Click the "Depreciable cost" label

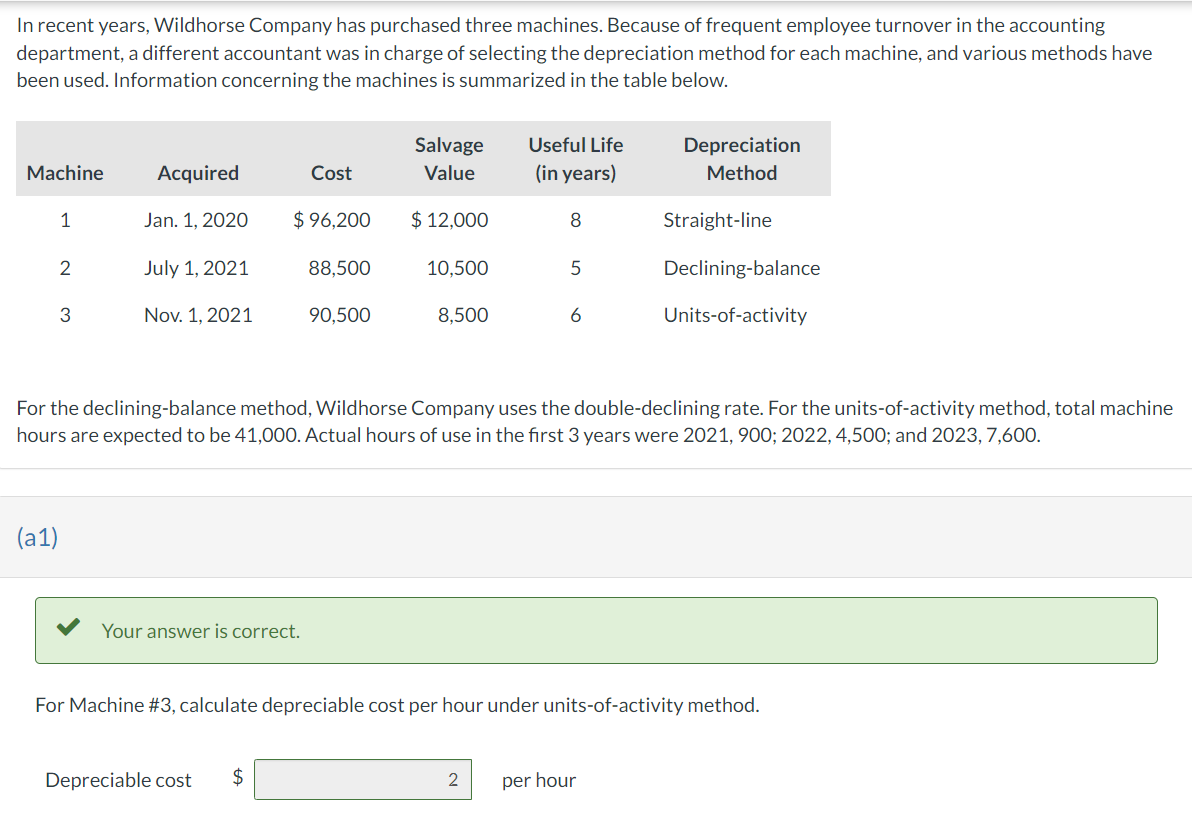(x=119, y=780)
